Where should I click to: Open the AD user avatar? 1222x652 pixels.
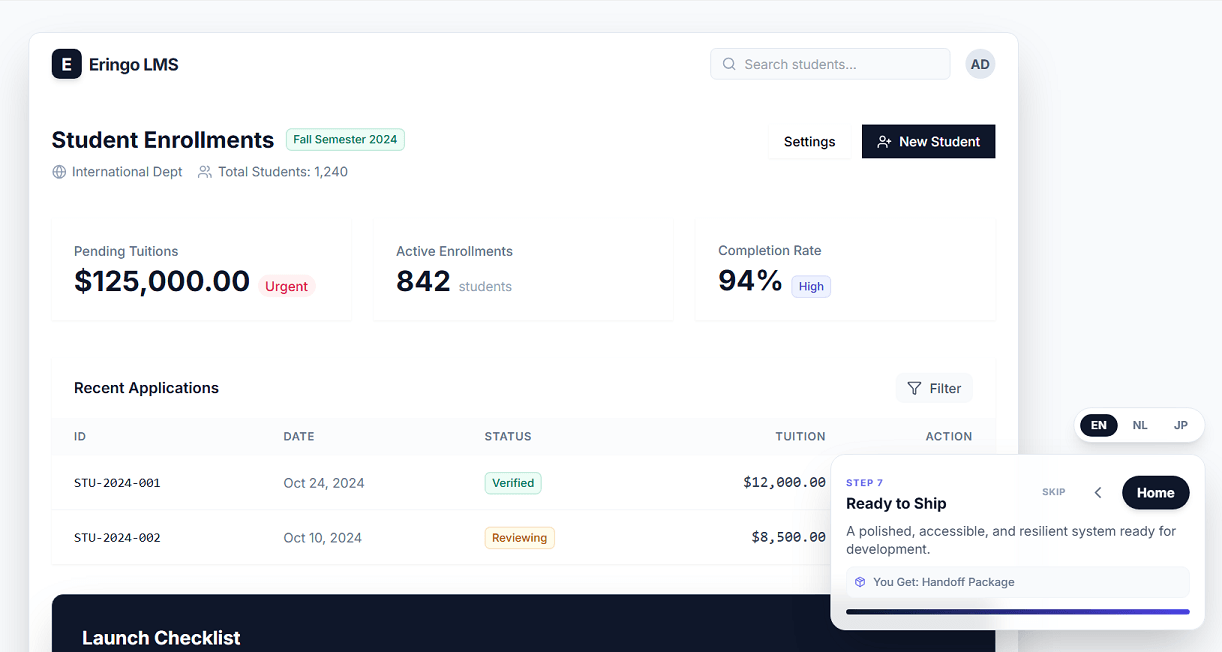(x=980, y=64)
